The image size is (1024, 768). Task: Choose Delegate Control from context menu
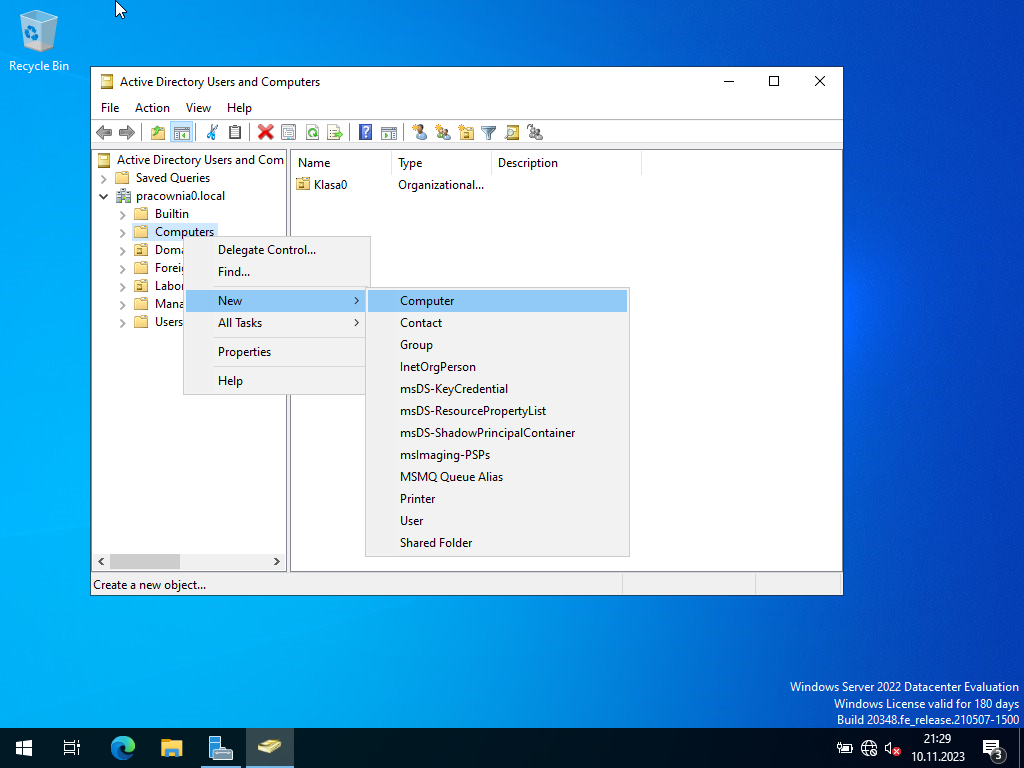pyautogui.click(x=276, y=249)
